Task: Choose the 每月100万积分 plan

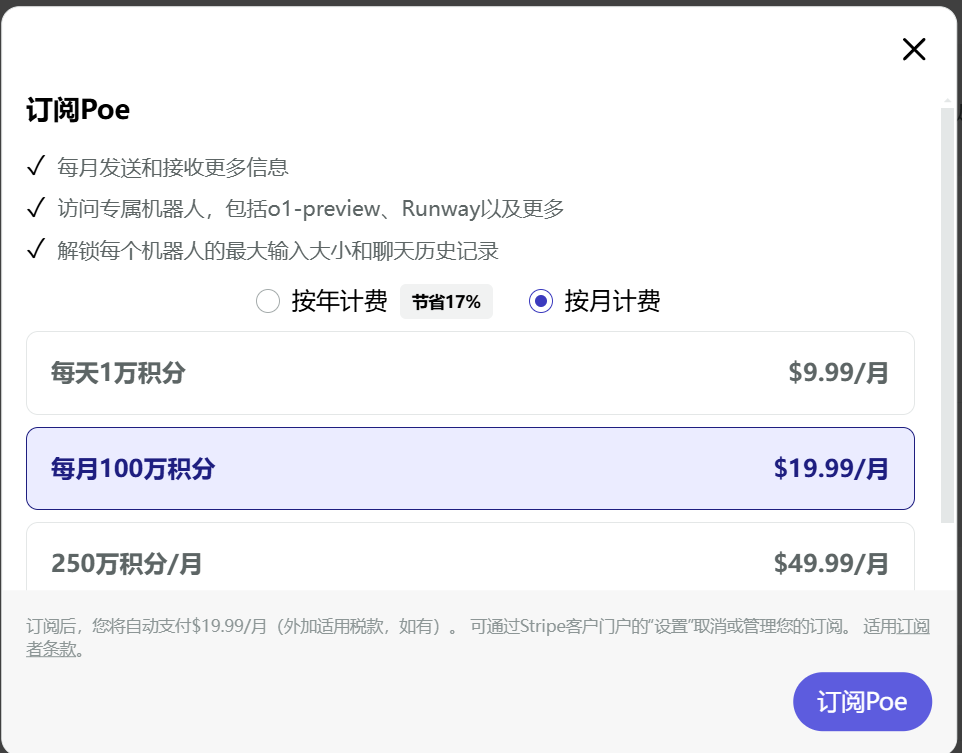Action: [x=470, y=468]
